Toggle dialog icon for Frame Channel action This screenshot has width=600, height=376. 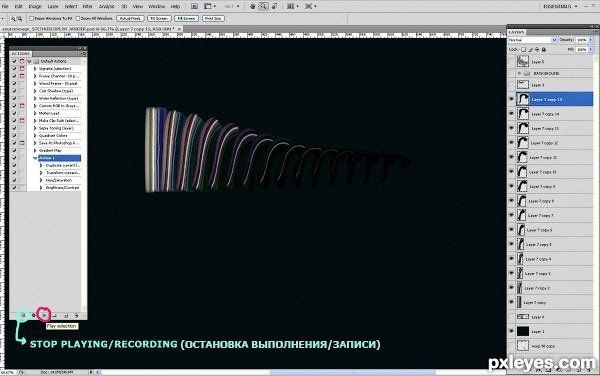[22, 76]
